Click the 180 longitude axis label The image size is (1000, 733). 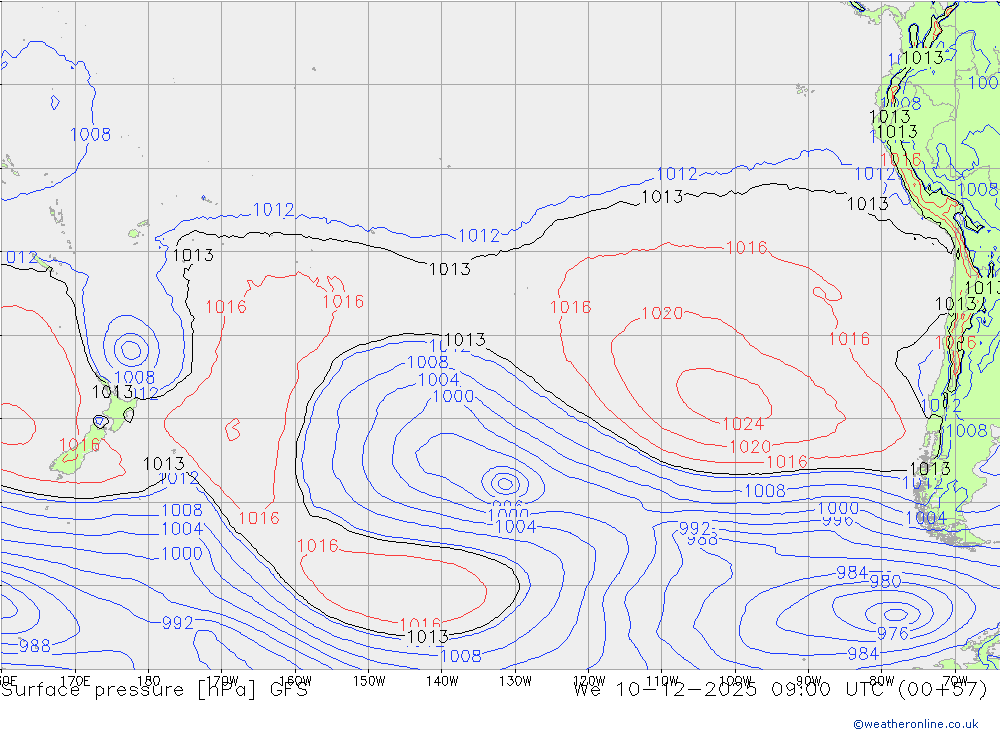[x=148, y=680]
